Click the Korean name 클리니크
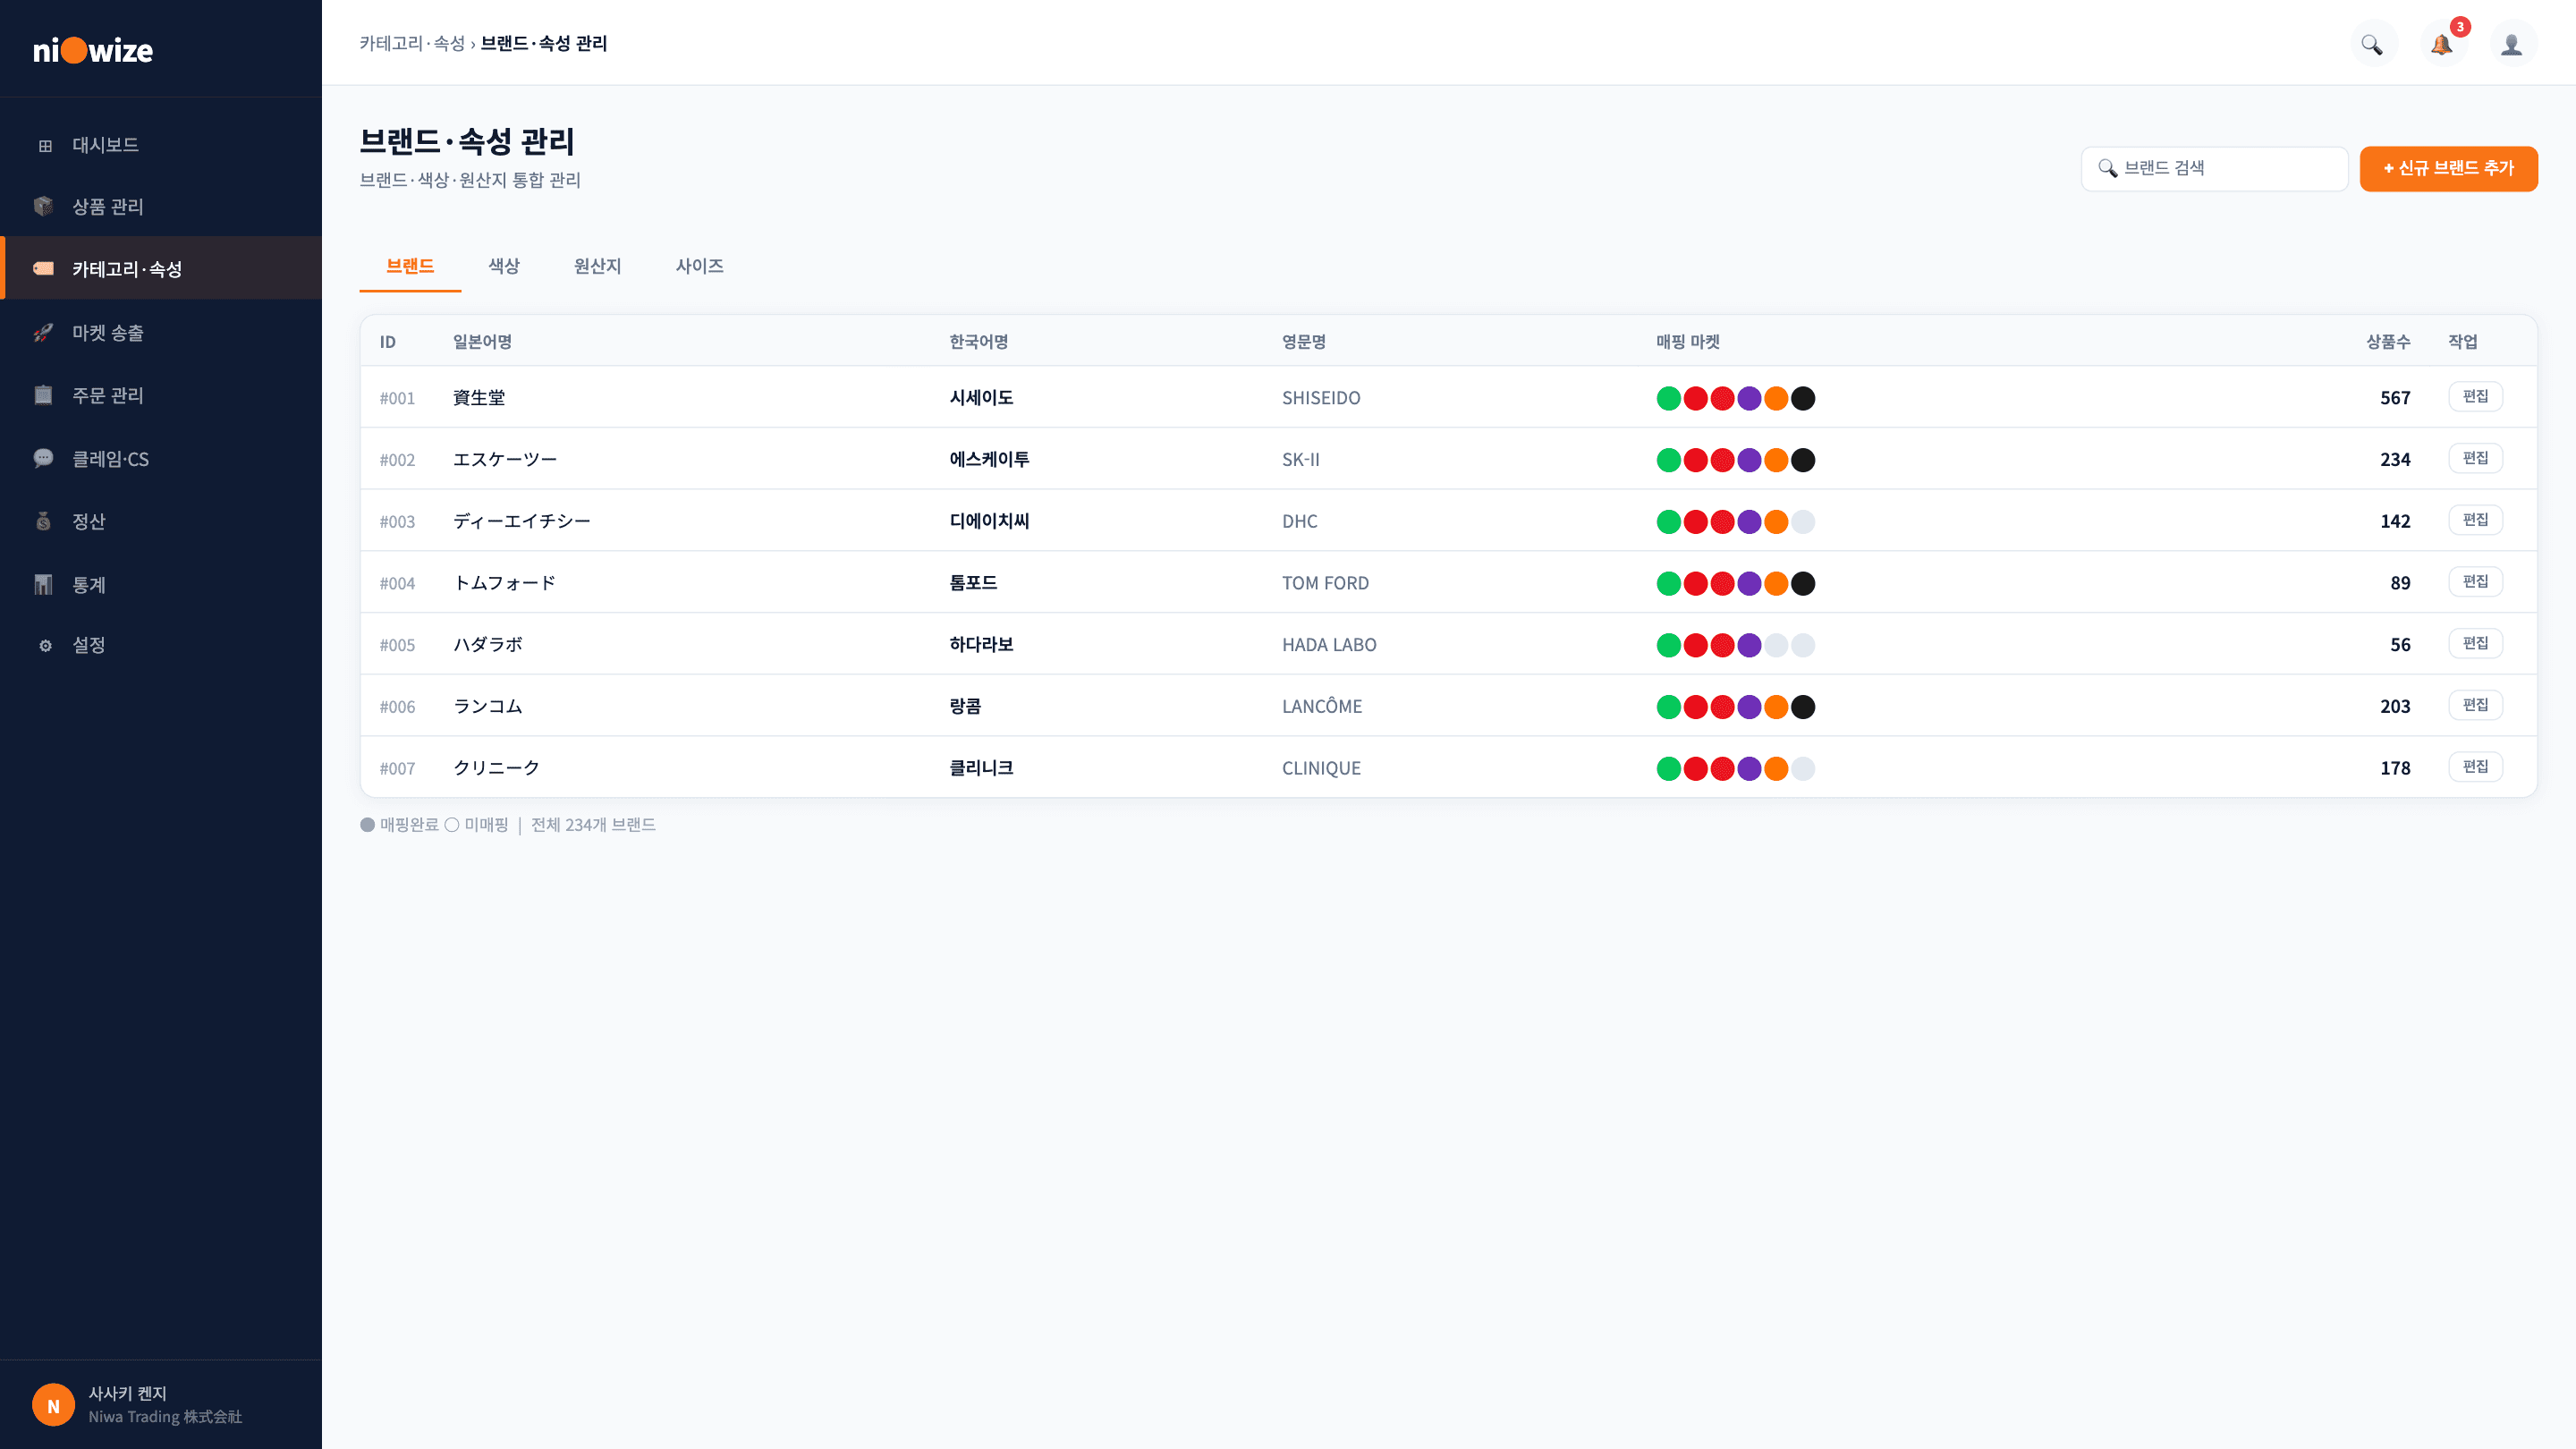2576x1449 pixels. [981, 768]
